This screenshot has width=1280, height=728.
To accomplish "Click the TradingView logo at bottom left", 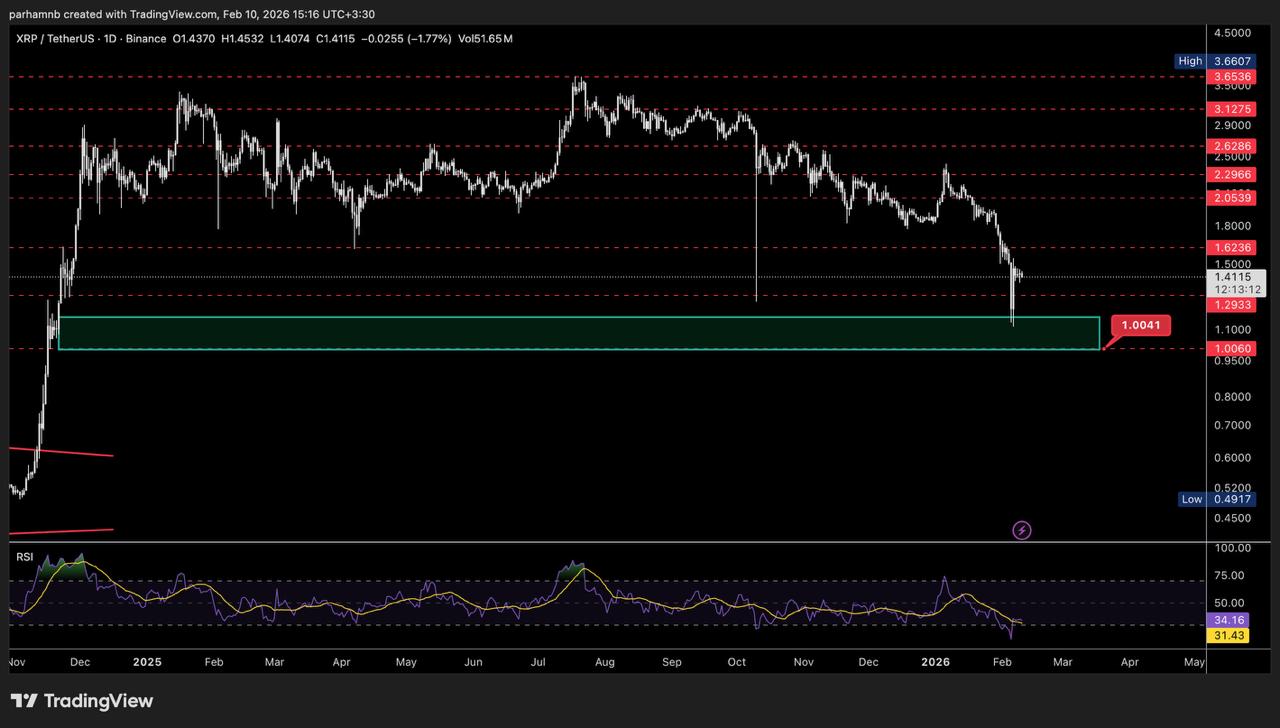I will pyautogui.click(x=82, y=701).
